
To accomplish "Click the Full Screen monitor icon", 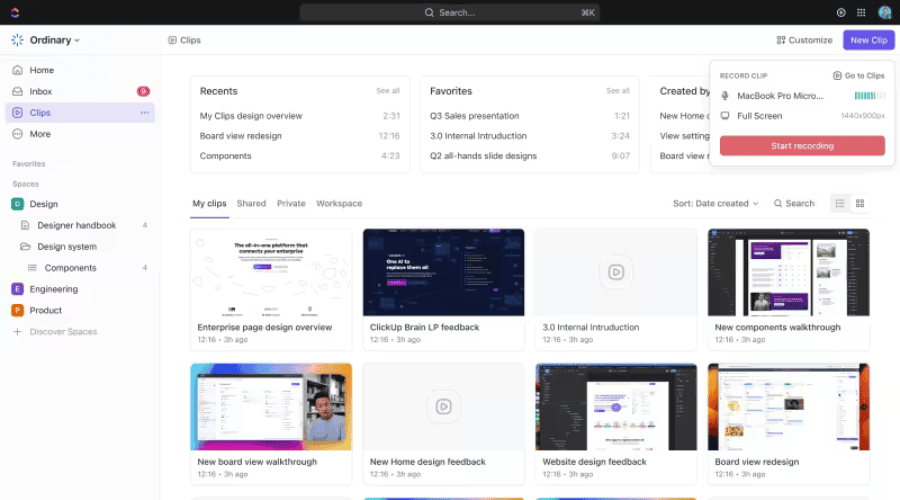I will (x=725, y=115).
